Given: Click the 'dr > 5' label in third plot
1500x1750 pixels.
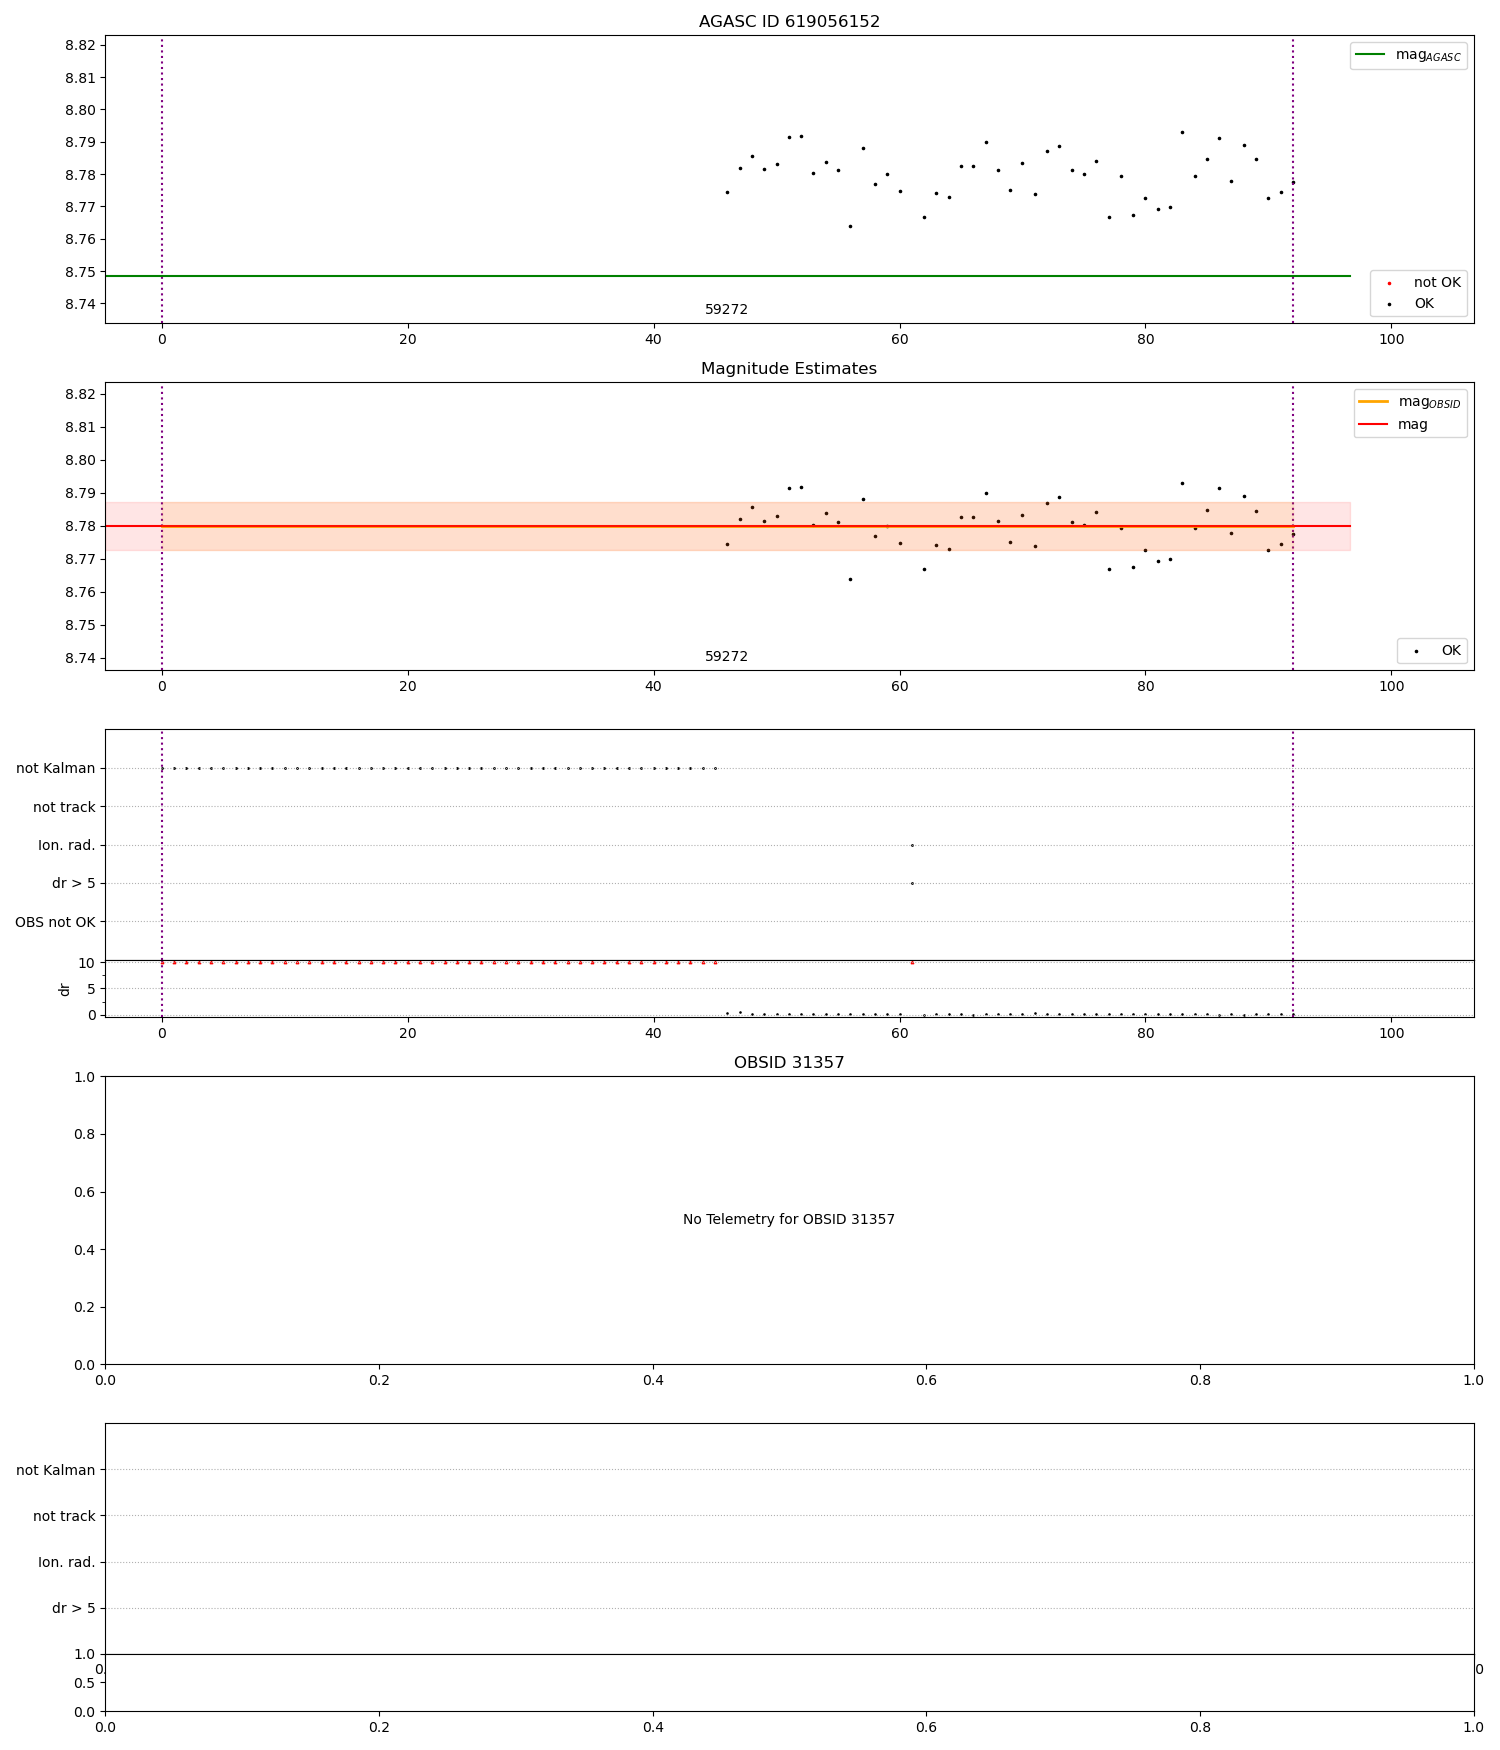Looking at the screenshot, I should (x=74, y=884).
